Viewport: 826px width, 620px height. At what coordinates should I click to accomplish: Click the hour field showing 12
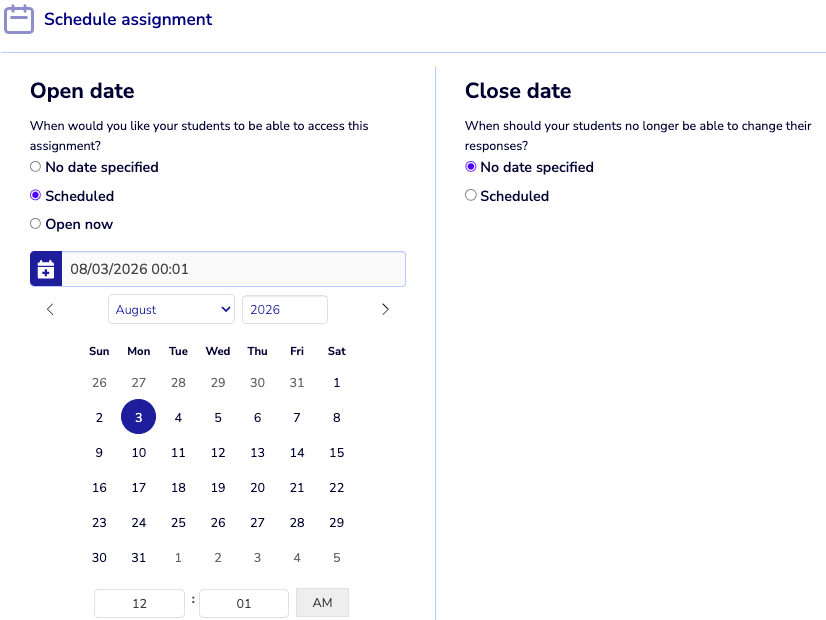click(x=139, y=603)
